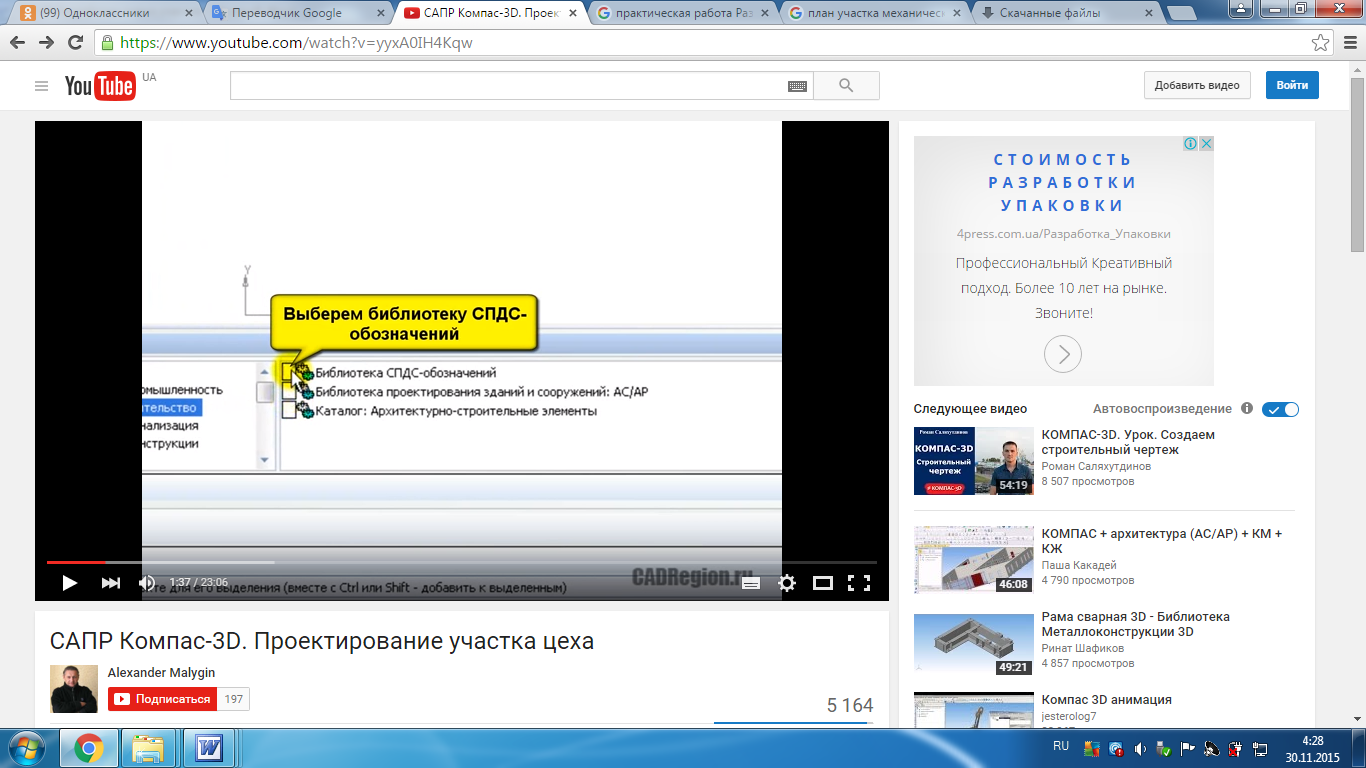Click the video title САПР Компас-3D. Проектирование участка цеха
Screen dimensions: 1366x768
click(x=322, y=641)
